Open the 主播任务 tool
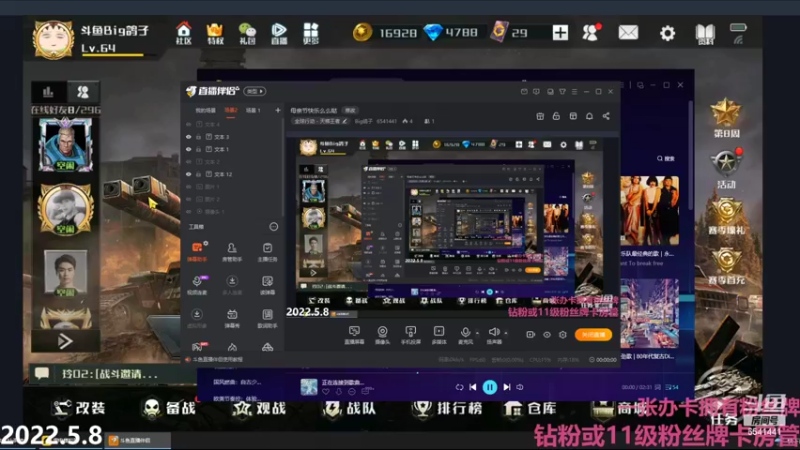 (267, 252)
